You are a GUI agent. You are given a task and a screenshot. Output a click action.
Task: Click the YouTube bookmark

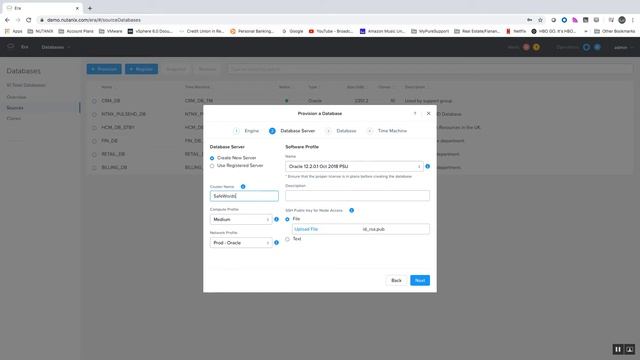(x=331, y=31)
